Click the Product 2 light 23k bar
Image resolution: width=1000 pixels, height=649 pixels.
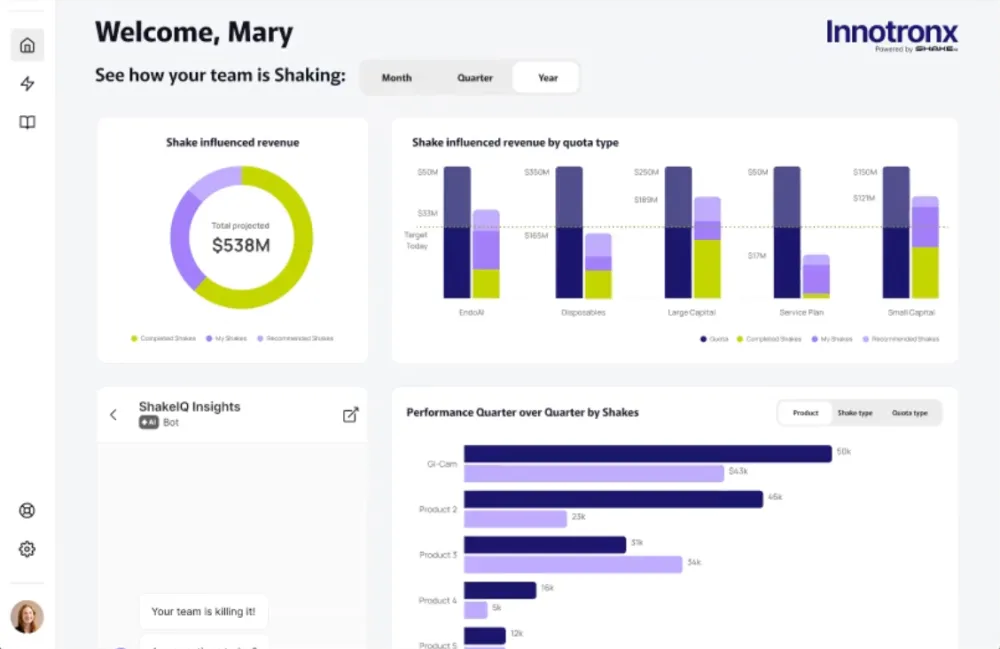pyautogui.click(x=515, y=519)
